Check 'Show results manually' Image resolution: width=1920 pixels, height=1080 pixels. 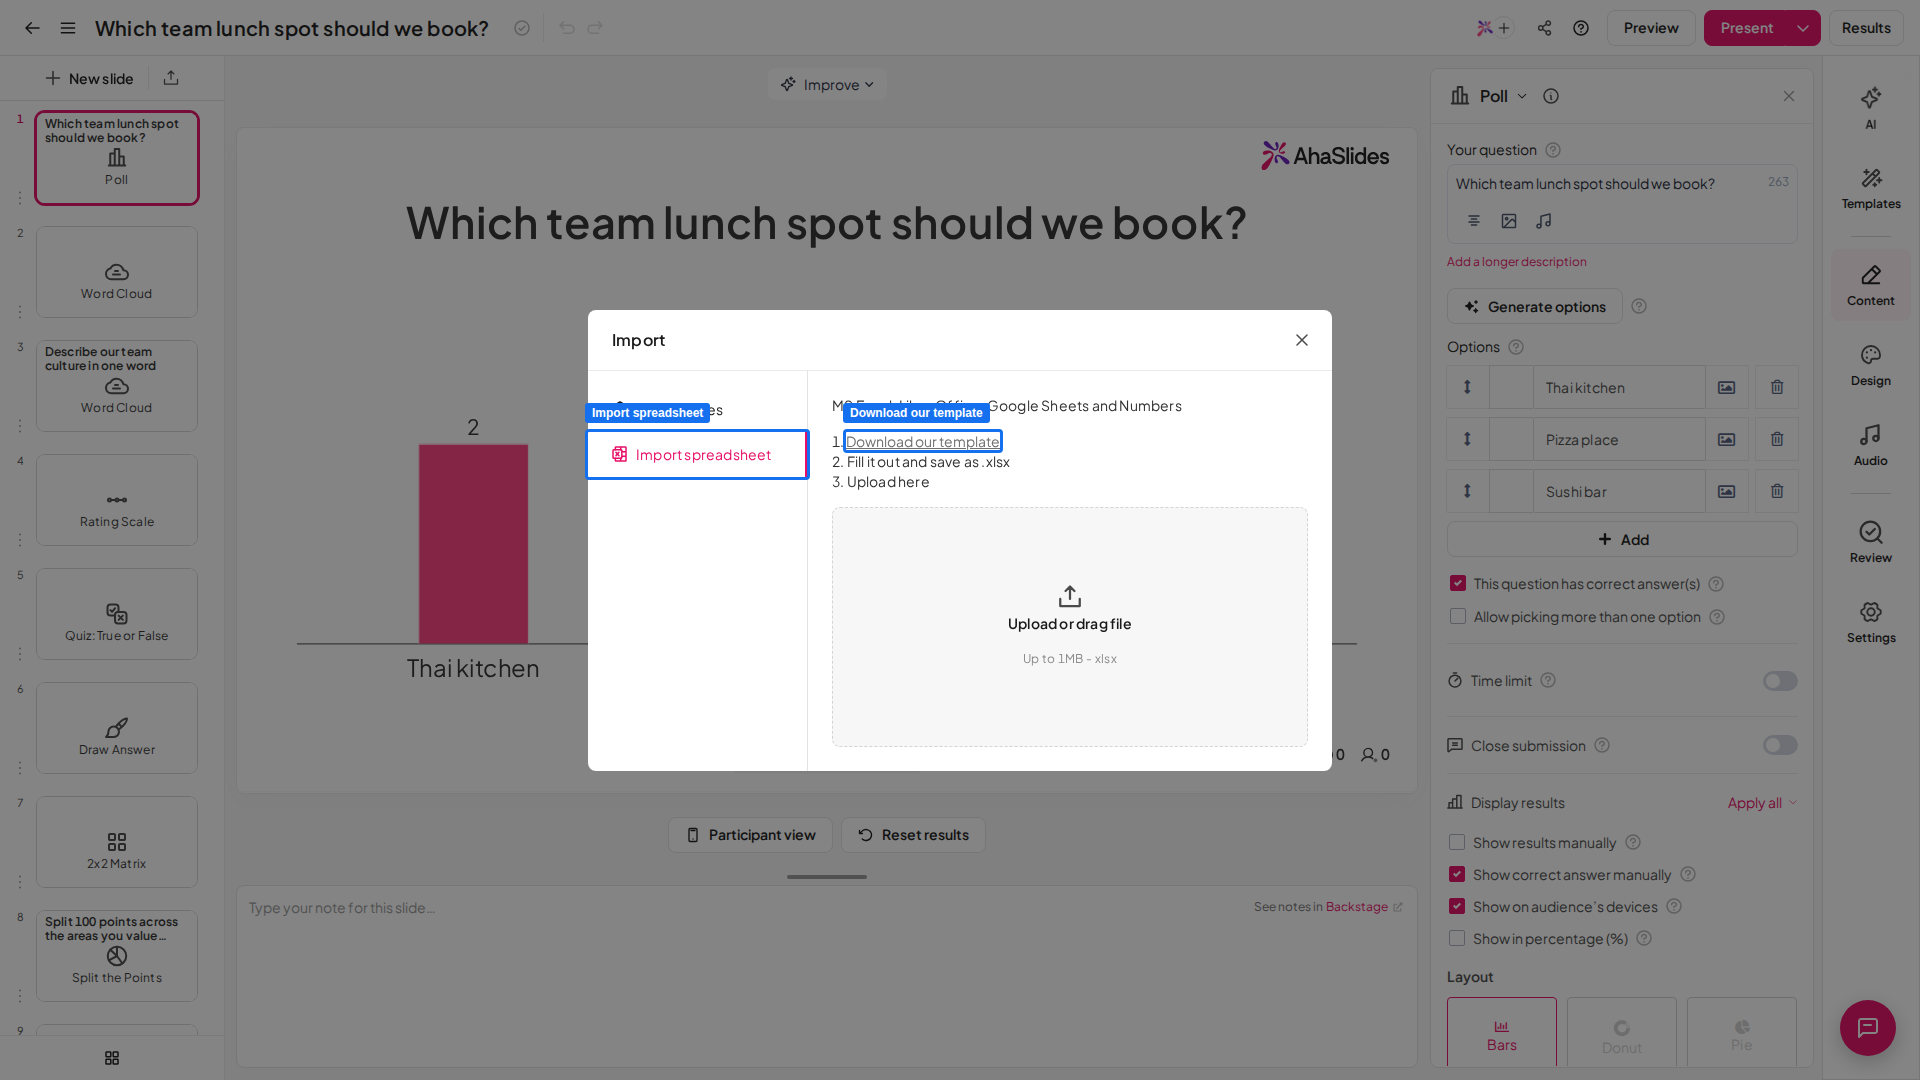[x=1457, y=842]
